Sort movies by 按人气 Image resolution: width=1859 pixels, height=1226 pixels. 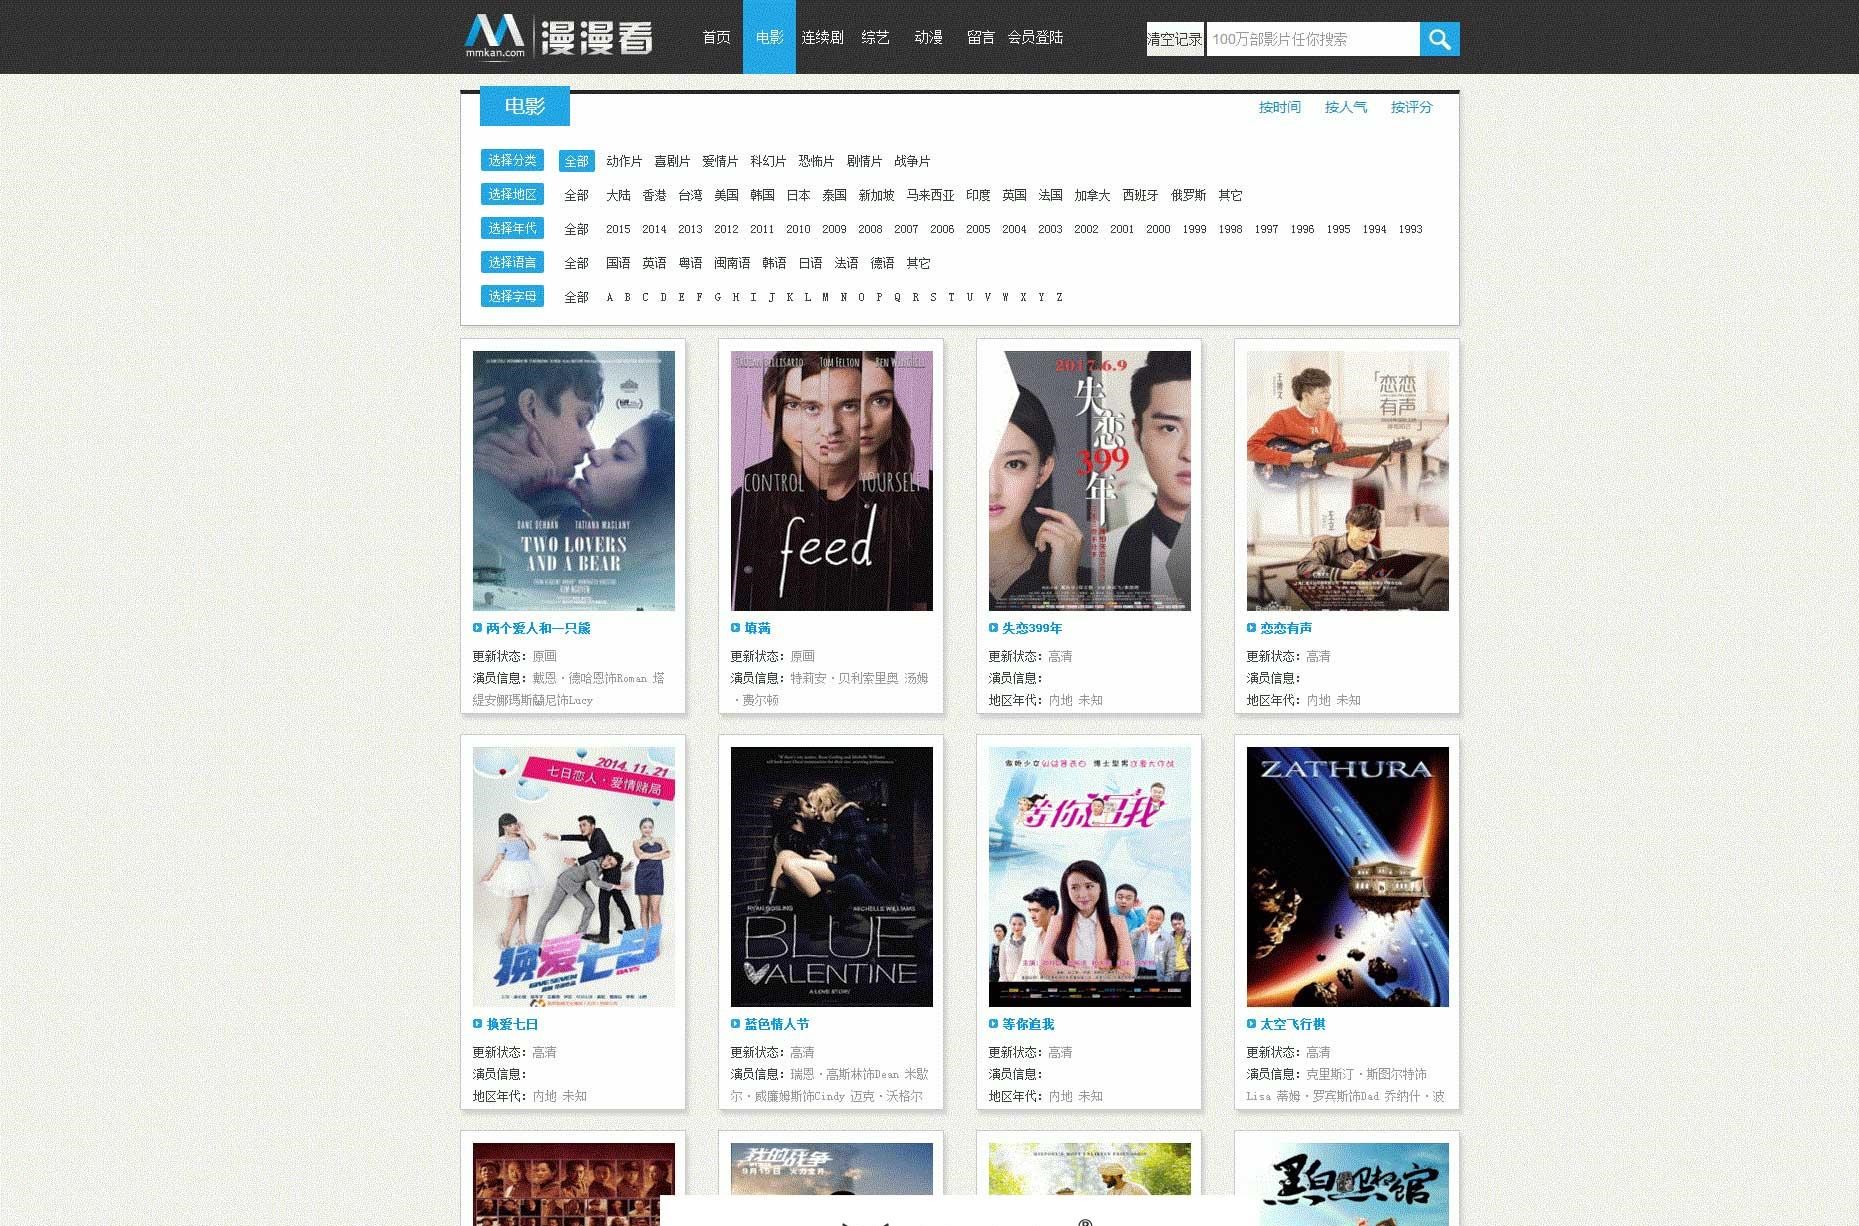pos(1345,107)
